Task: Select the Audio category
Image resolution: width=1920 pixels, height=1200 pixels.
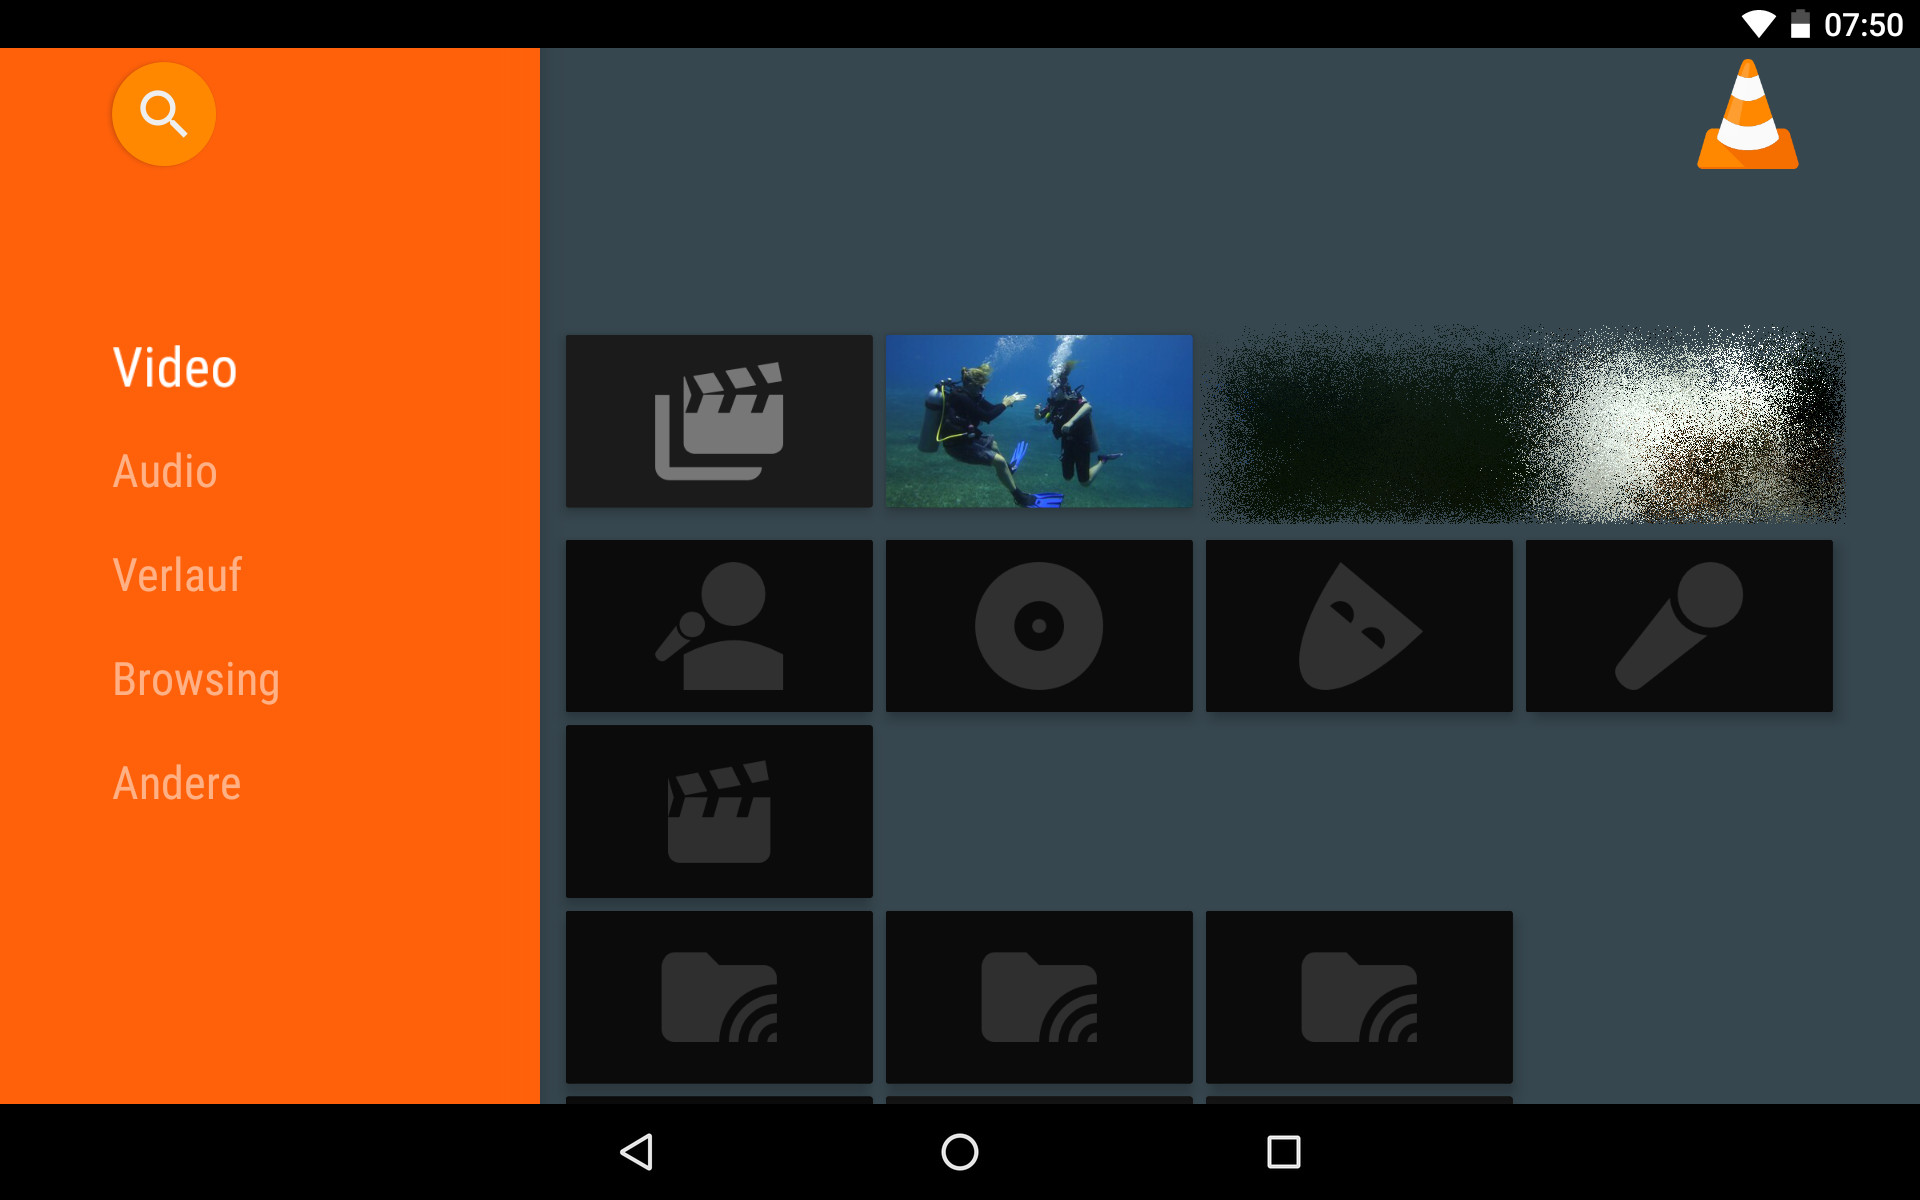Action: (165, 471)
